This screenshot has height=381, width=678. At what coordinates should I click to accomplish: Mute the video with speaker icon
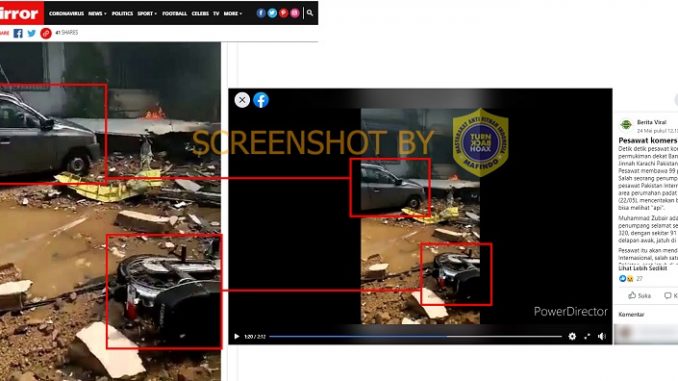tap(601, 336)
